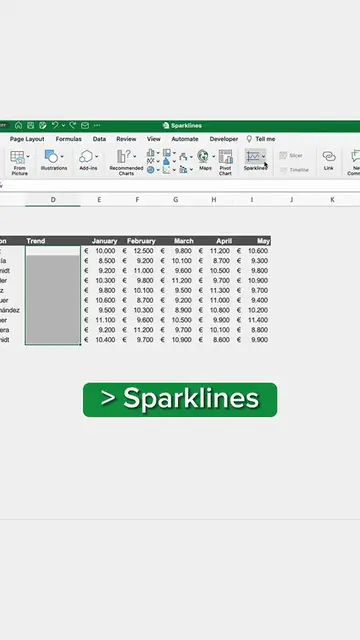
Task: Open the Data tab
Action: pos(99,139)
